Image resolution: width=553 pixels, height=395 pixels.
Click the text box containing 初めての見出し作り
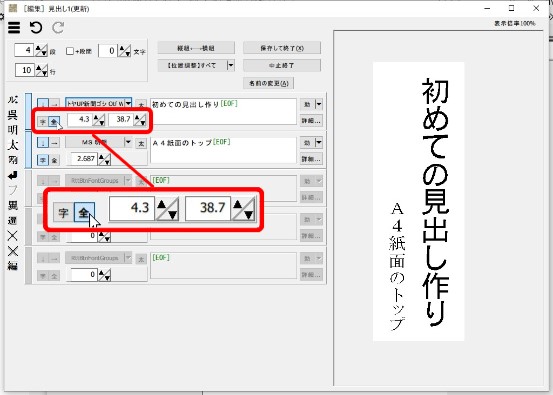[x=223, y=111]
